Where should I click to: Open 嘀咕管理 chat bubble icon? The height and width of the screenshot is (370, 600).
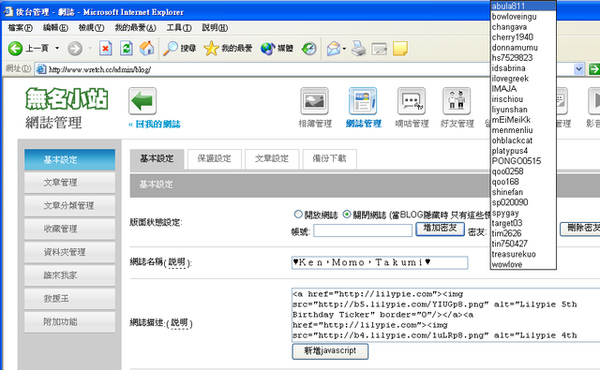[x=411, y=101]
